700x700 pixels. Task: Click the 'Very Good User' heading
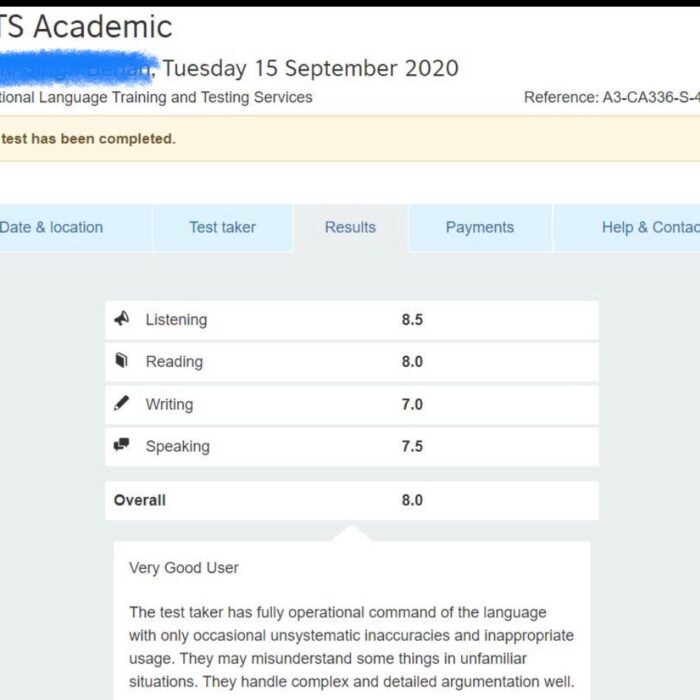[x=184, y=568]
